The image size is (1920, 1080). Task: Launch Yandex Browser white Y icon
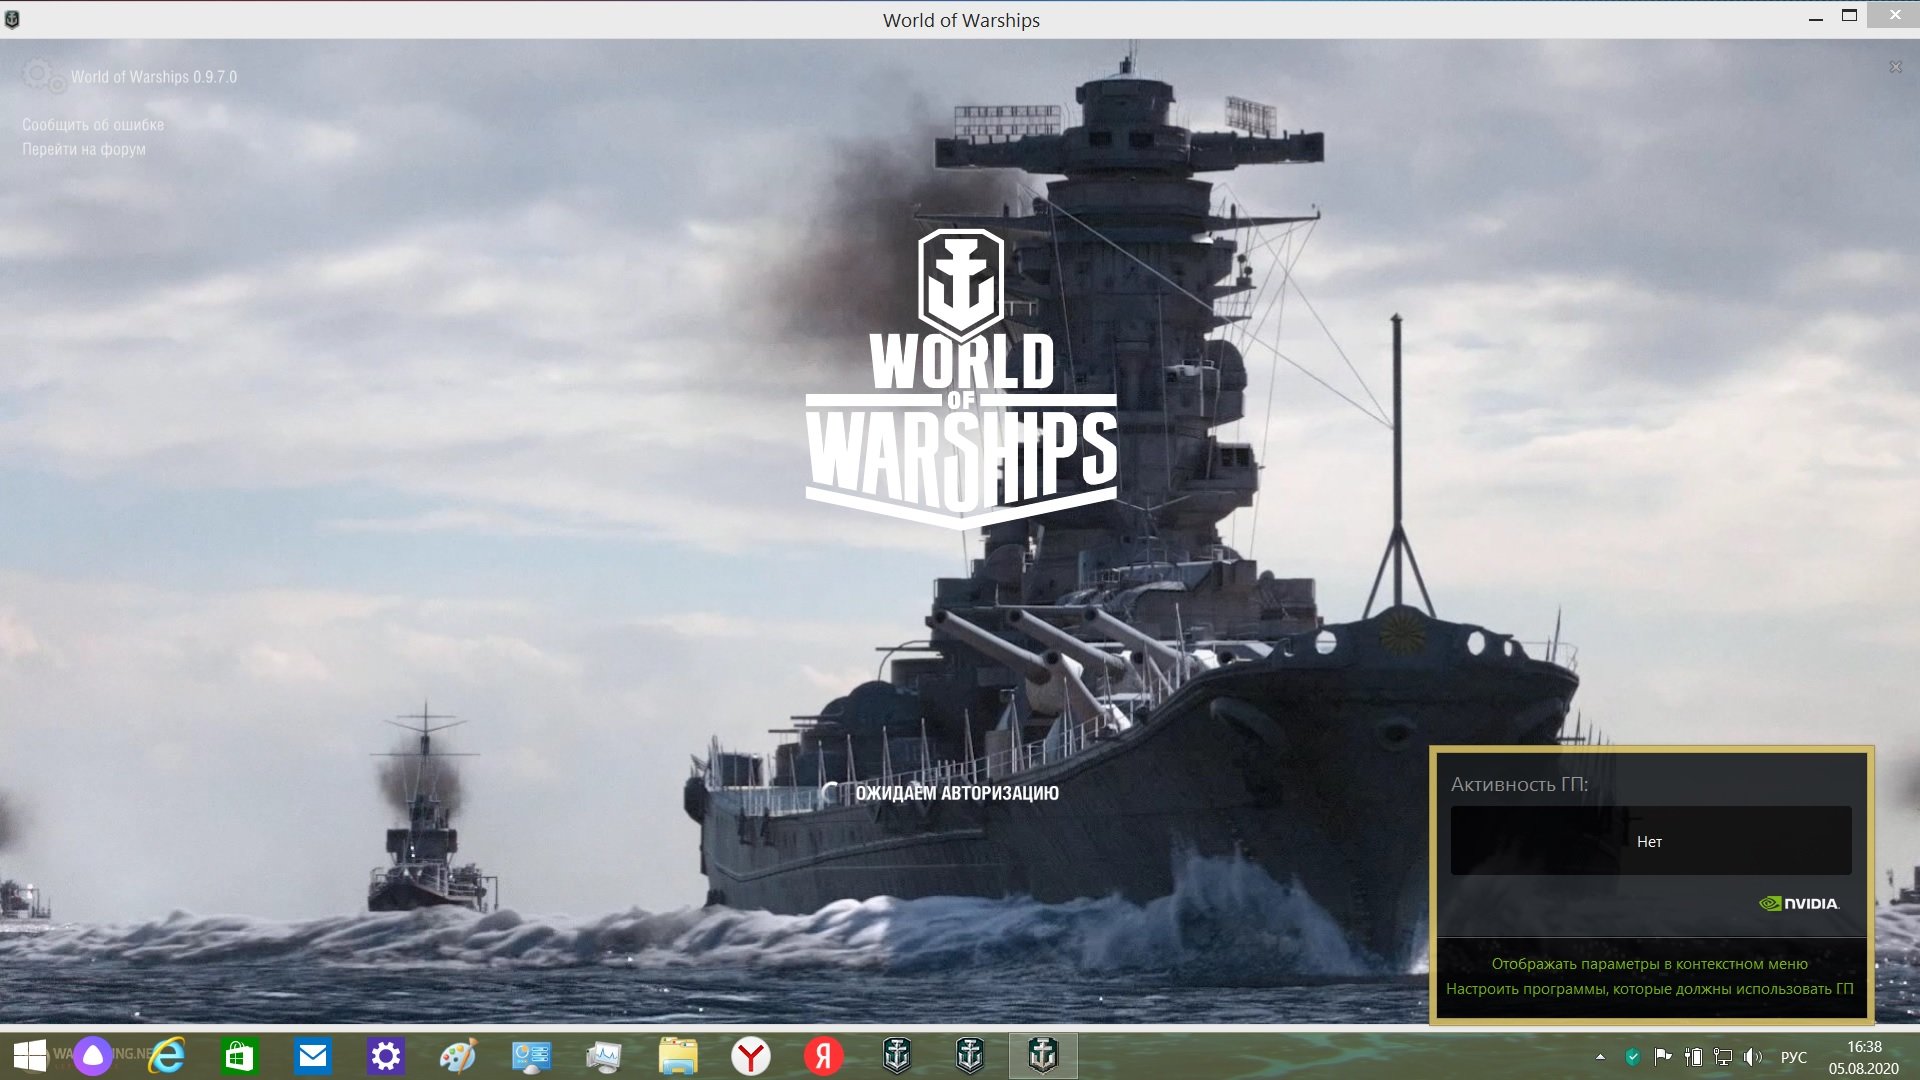tap(750, 1056)
